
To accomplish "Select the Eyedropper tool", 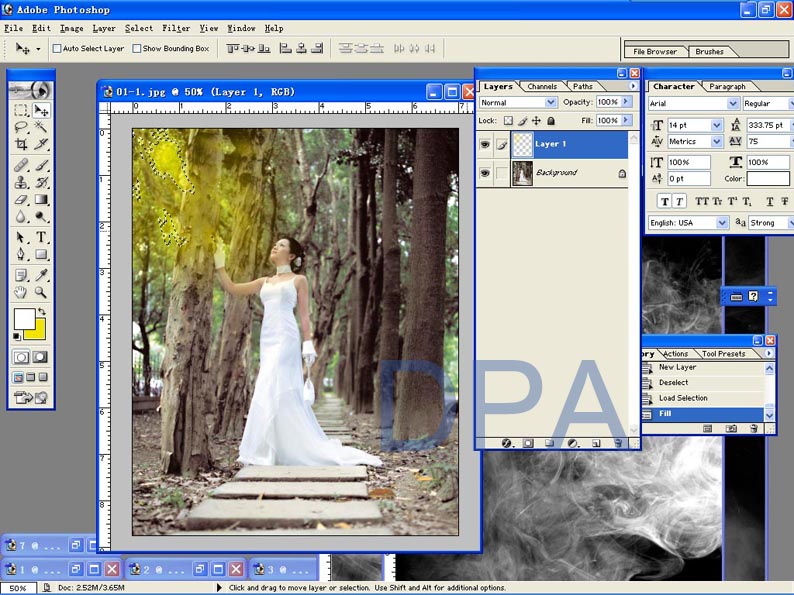I will 41,275.
